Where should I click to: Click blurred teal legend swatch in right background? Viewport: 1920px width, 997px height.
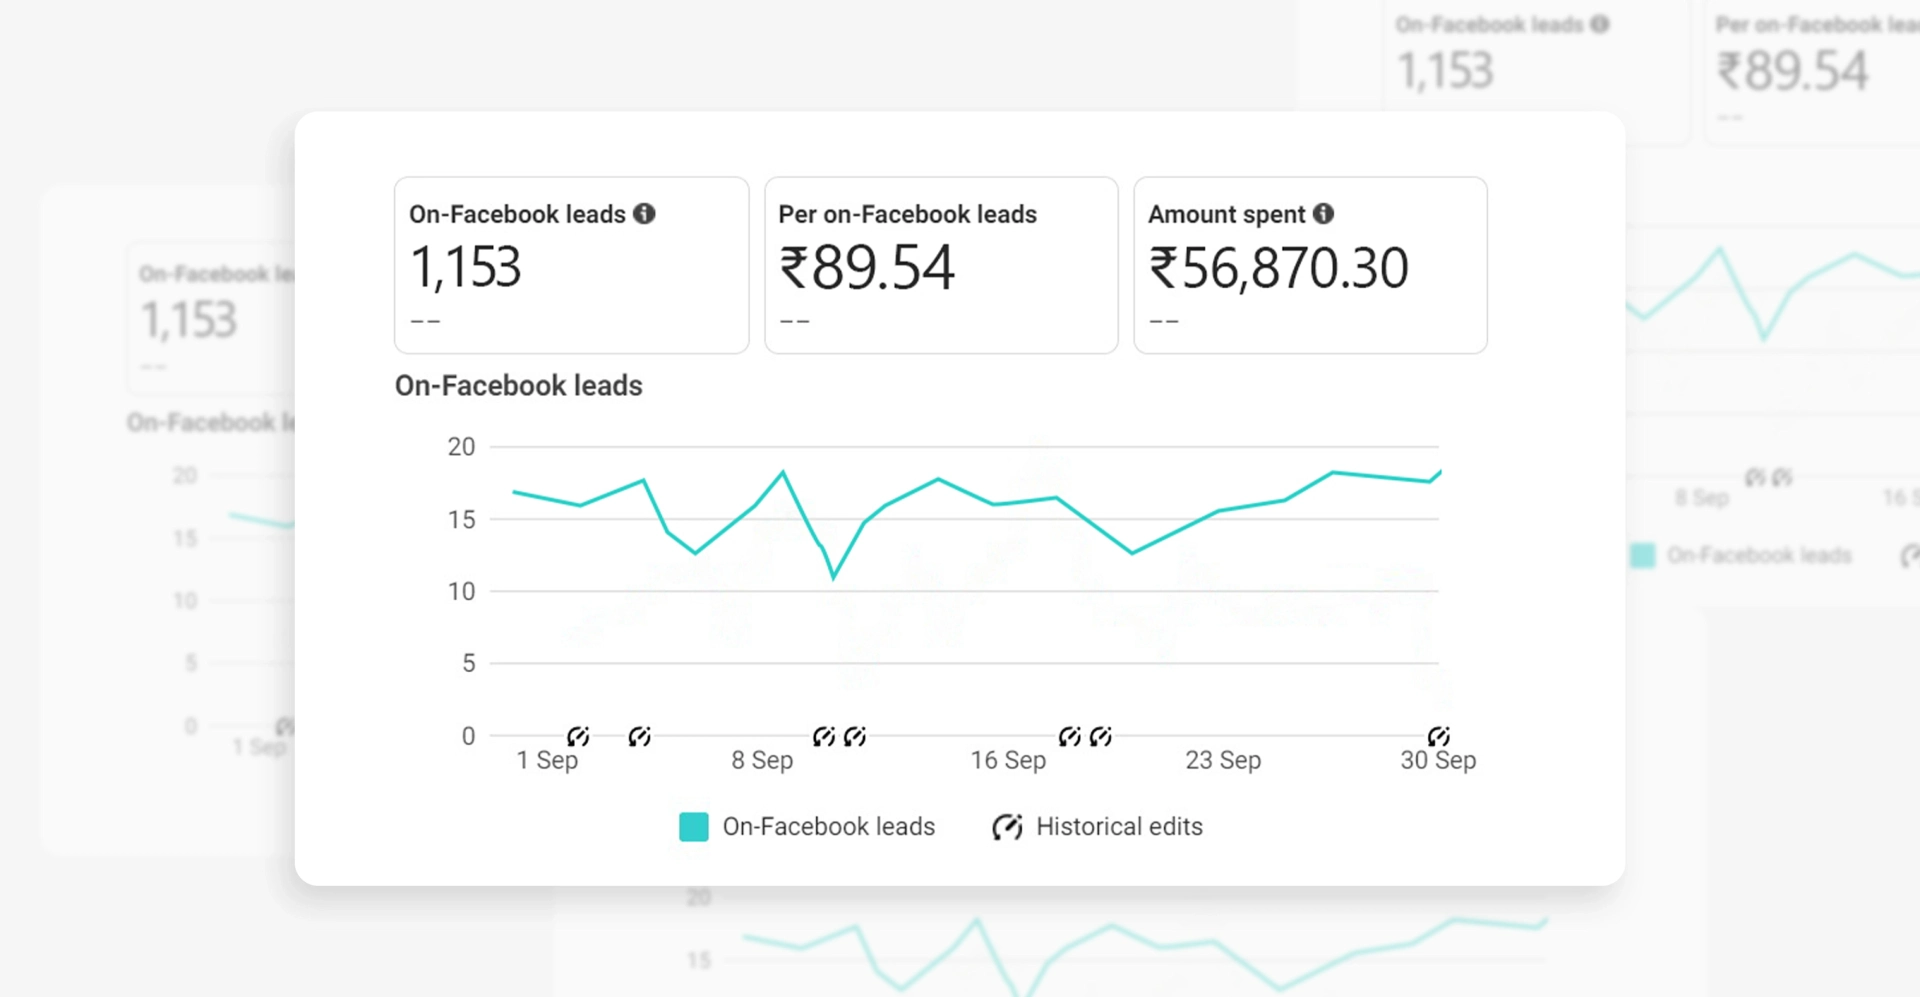[1643, 556]
